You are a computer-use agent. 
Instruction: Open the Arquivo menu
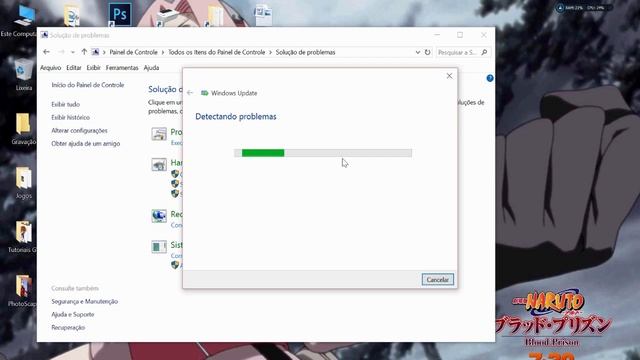click(x=51, y=68)
